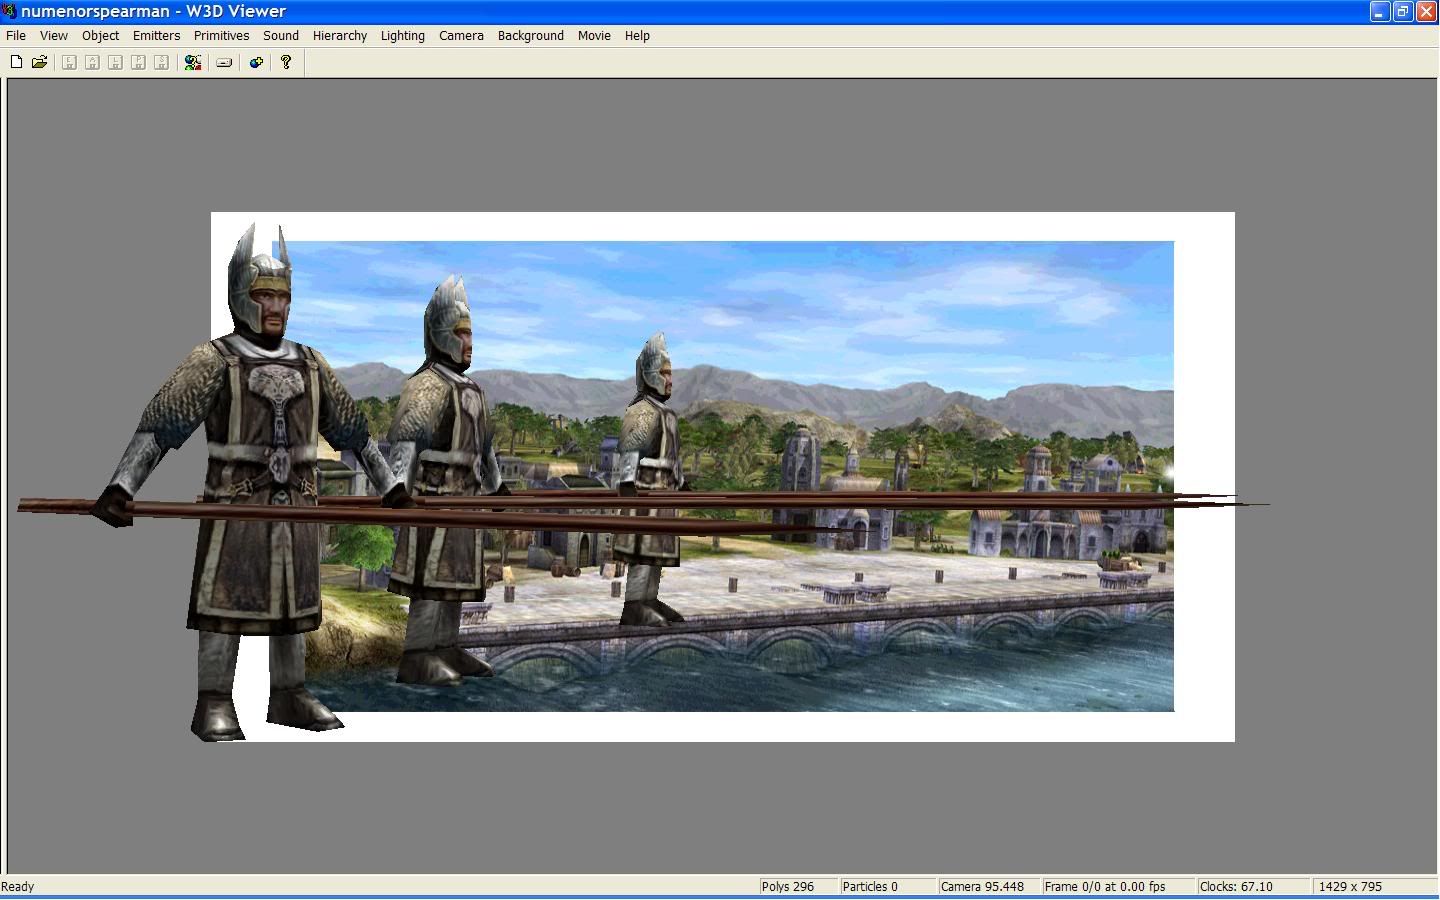Open the Primitives menu
The height and width of the screenshot is (900, 1440).
point(222,35)
